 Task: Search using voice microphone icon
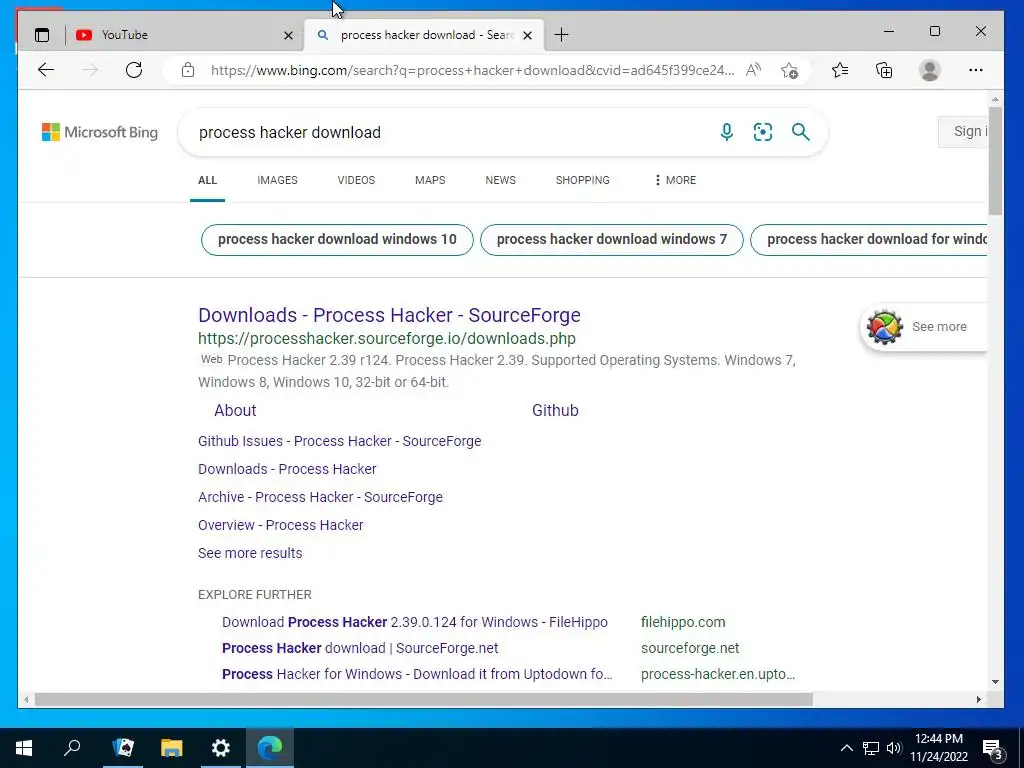point(726,132)
